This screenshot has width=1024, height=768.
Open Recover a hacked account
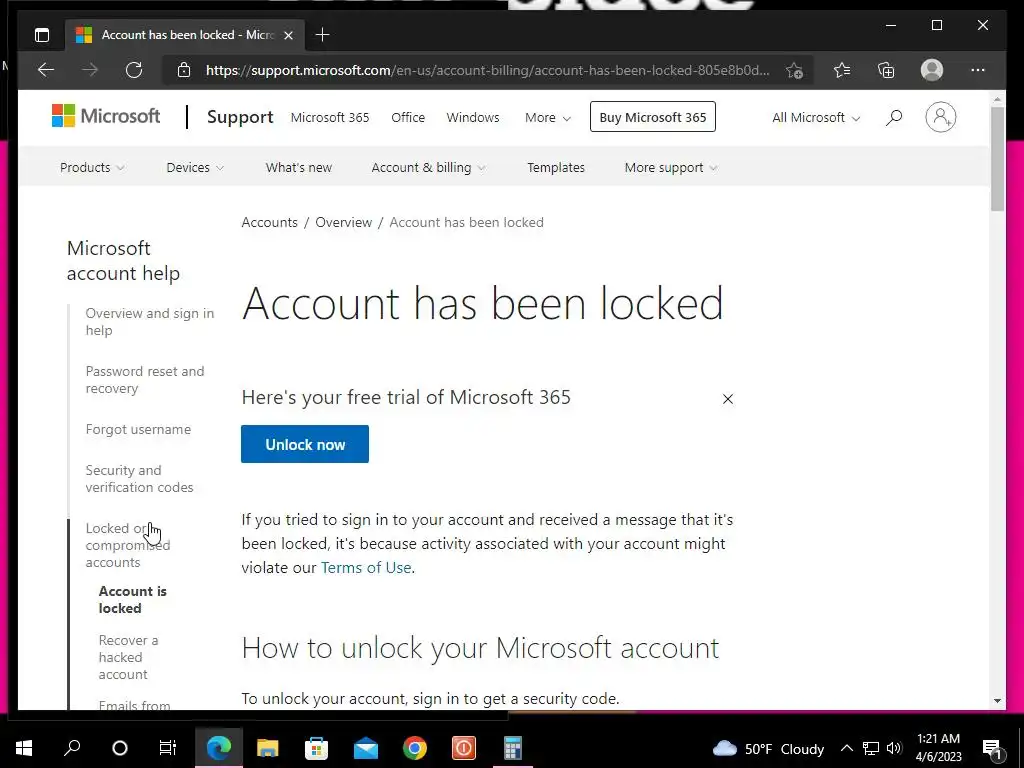(129, 657)
